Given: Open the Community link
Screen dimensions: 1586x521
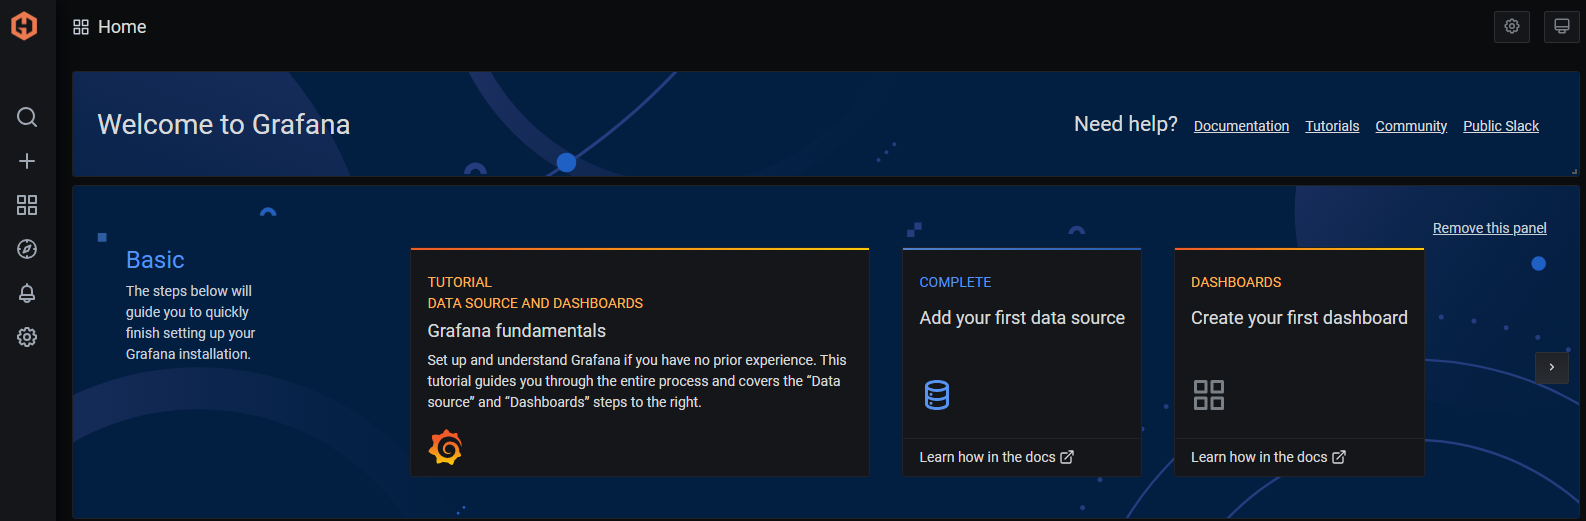Looking at the screenshot, I should pyautogui.click(x=1411, y=126).
